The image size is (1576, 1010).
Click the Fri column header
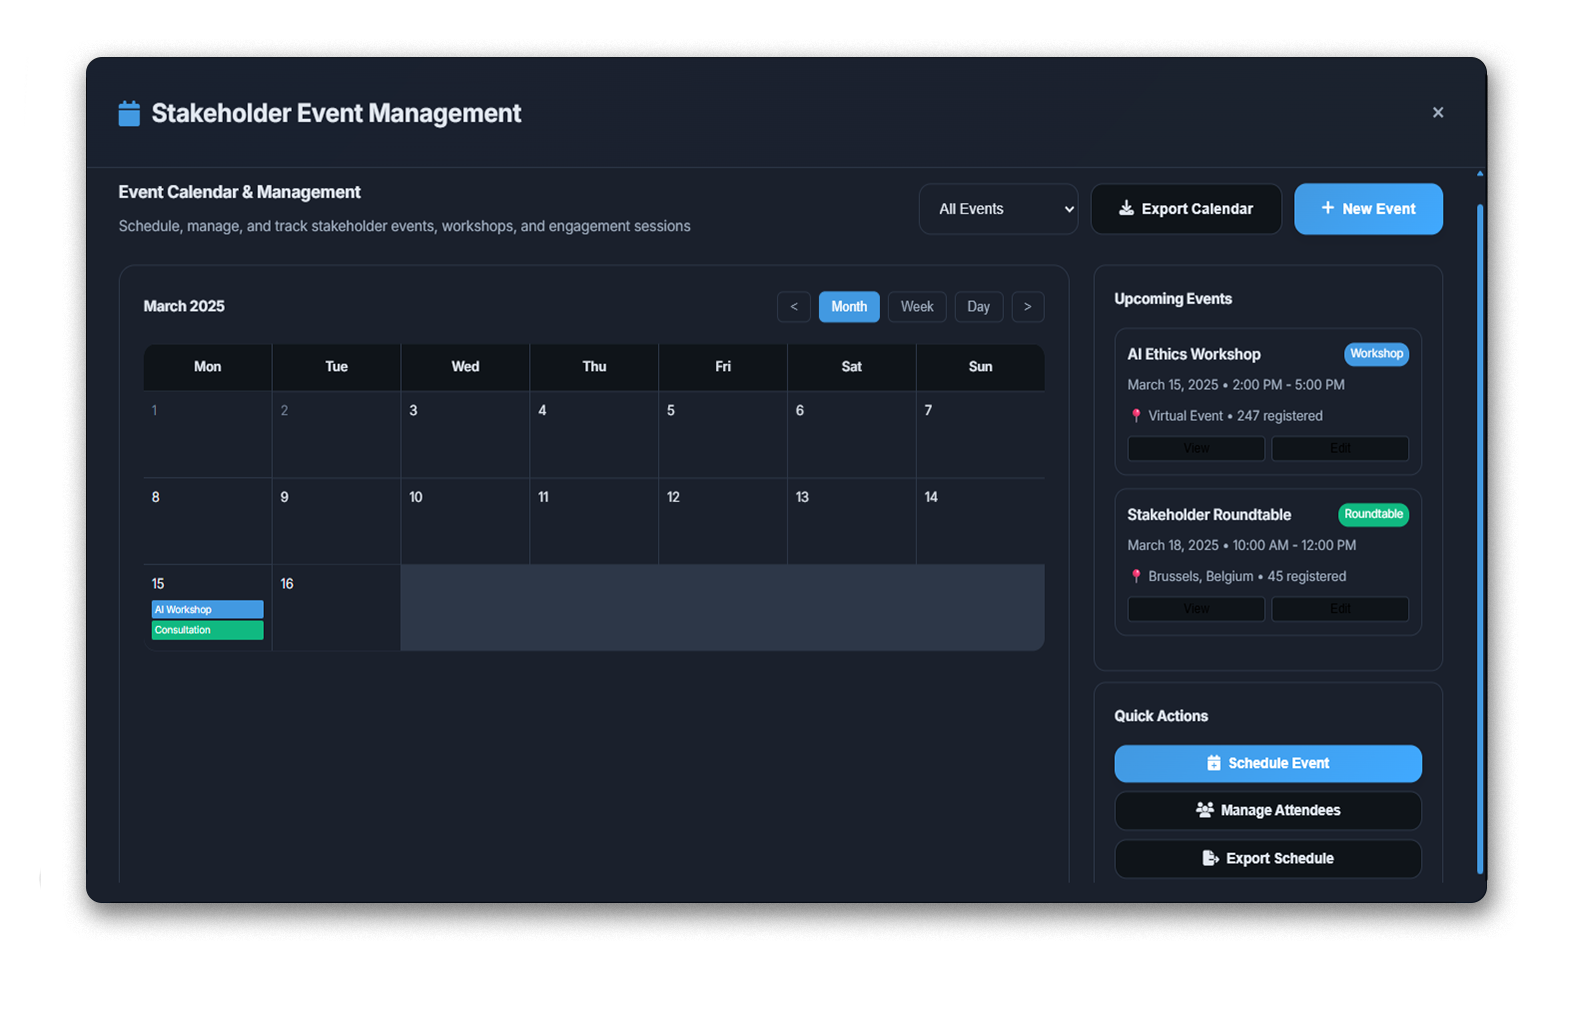pos(723,367)
